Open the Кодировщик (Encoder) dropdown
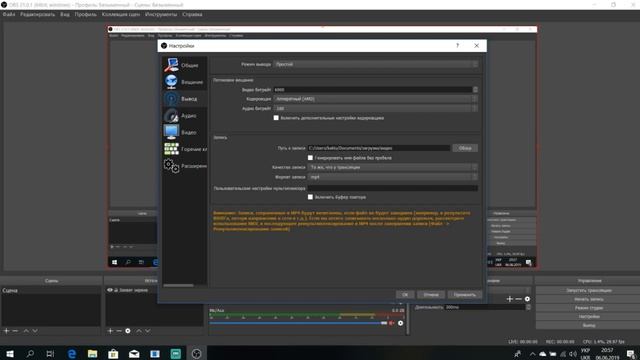The image size is (640, 360). (376, 99)
